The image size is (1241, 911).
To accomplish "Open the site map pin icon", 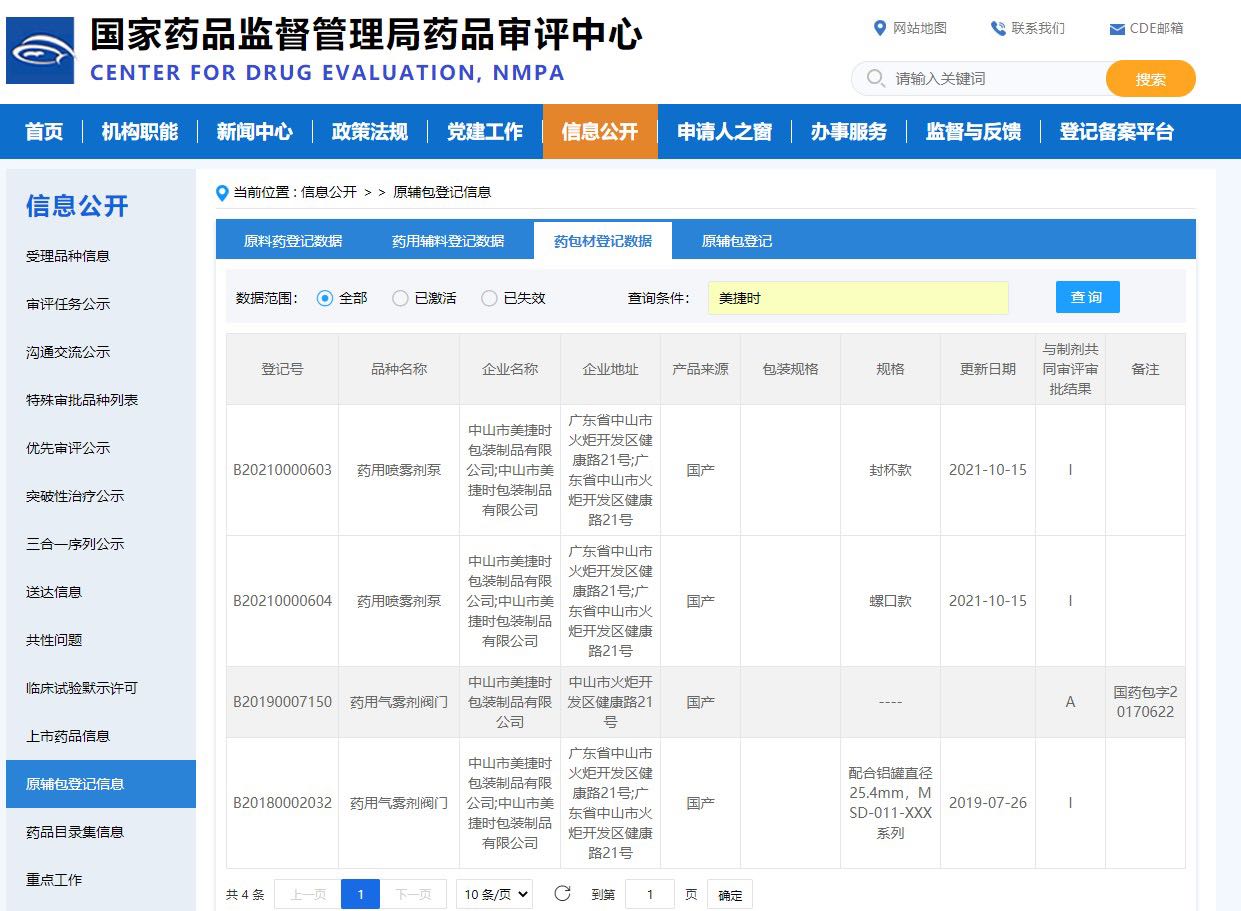I will [x=880, y=28].
